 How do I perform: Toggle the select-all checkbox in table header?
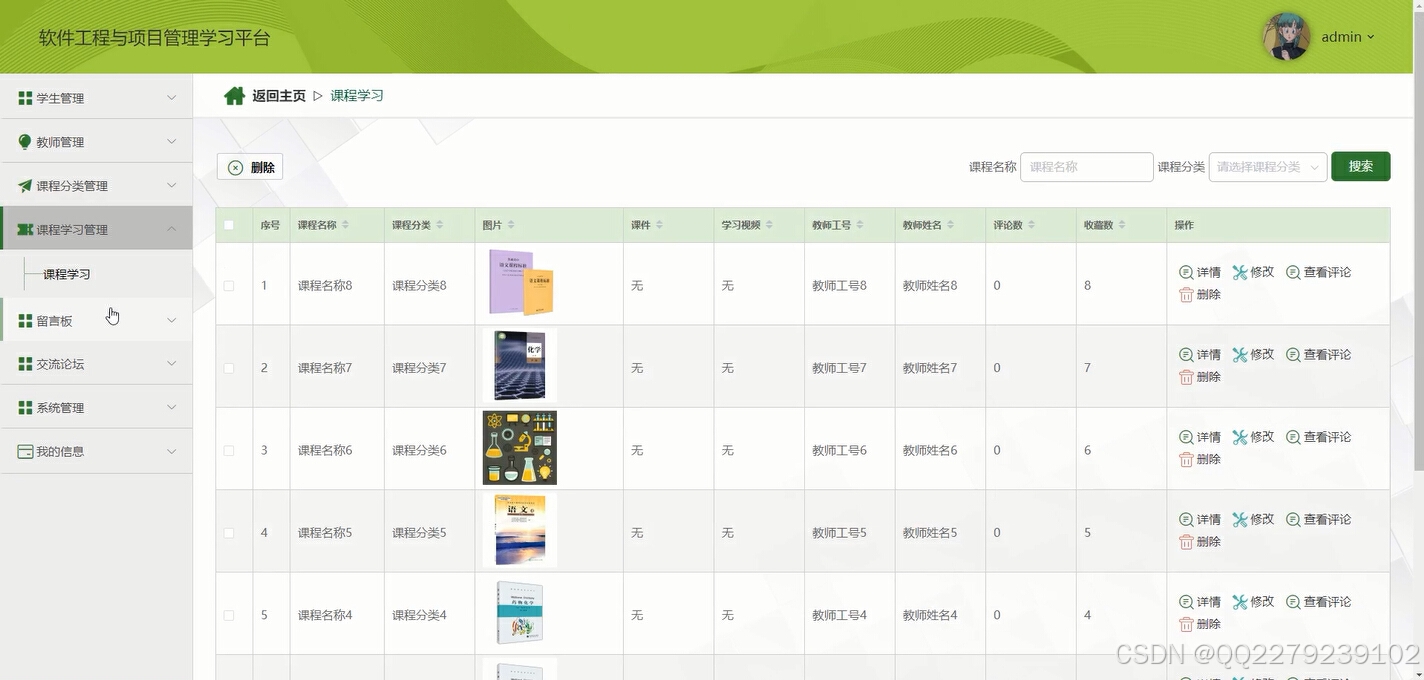click(228, 224)
